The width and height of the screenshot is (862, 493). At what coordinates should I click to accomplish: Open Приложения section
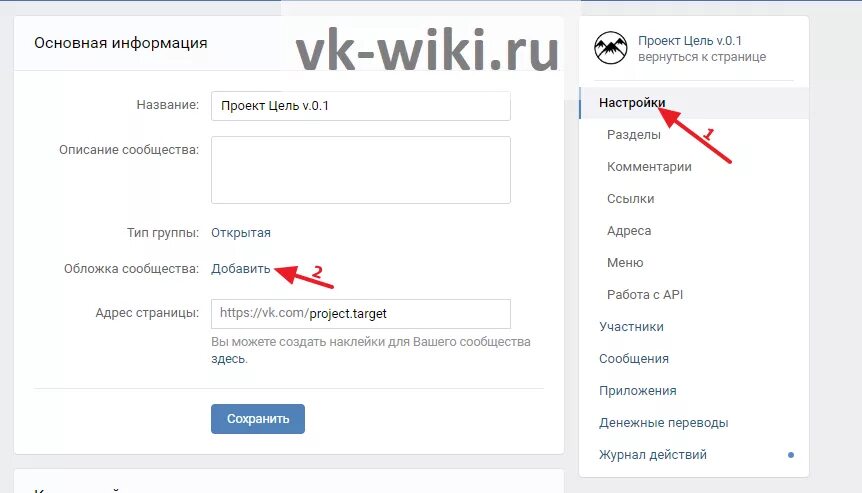(x=638, y=391)
